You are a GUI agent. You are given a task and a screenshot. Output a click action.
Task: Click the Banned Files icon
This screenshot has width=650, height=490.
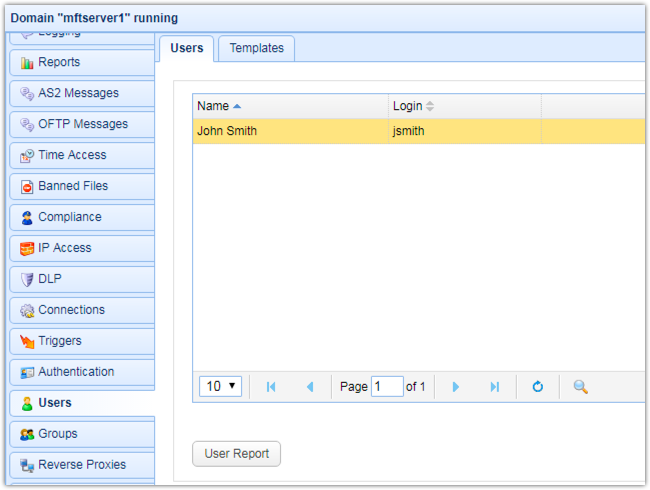27,187
